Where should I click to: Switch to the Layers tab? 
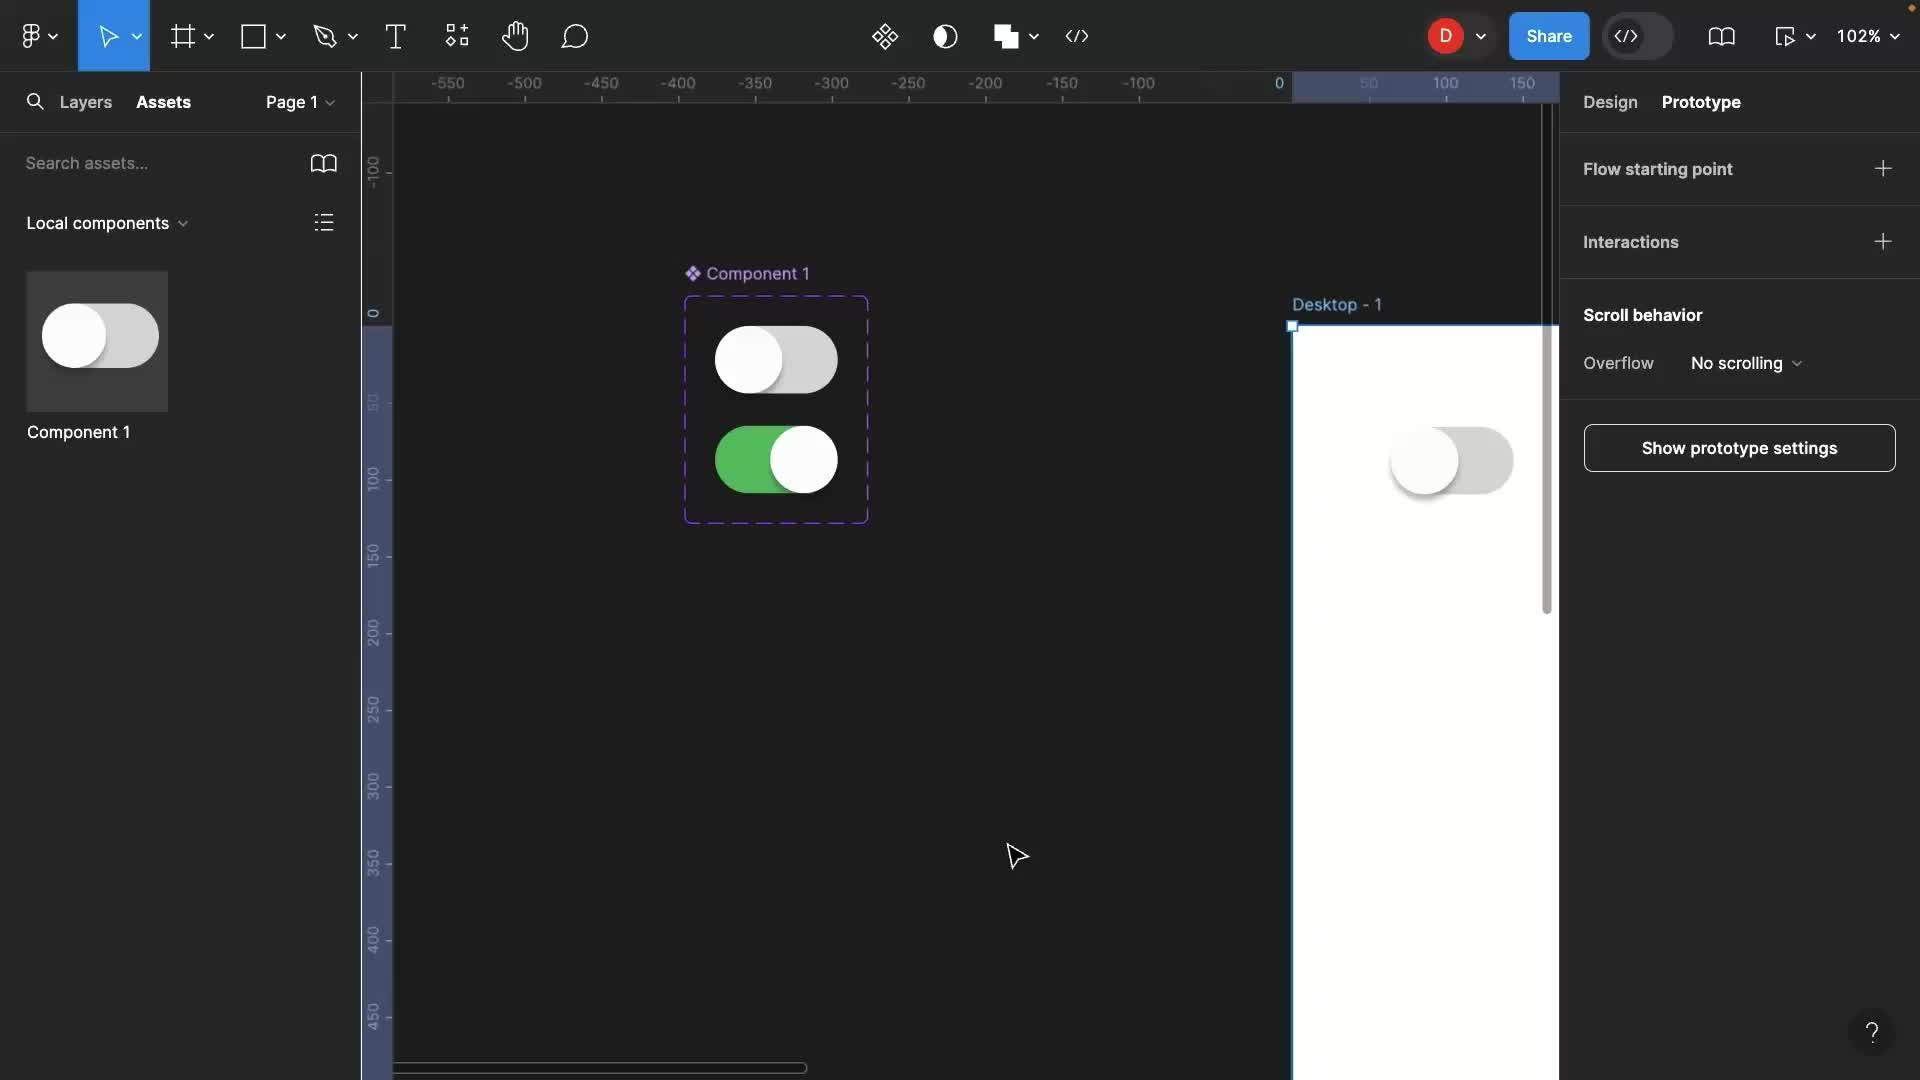pyautogui.click(x=85, y=102)
